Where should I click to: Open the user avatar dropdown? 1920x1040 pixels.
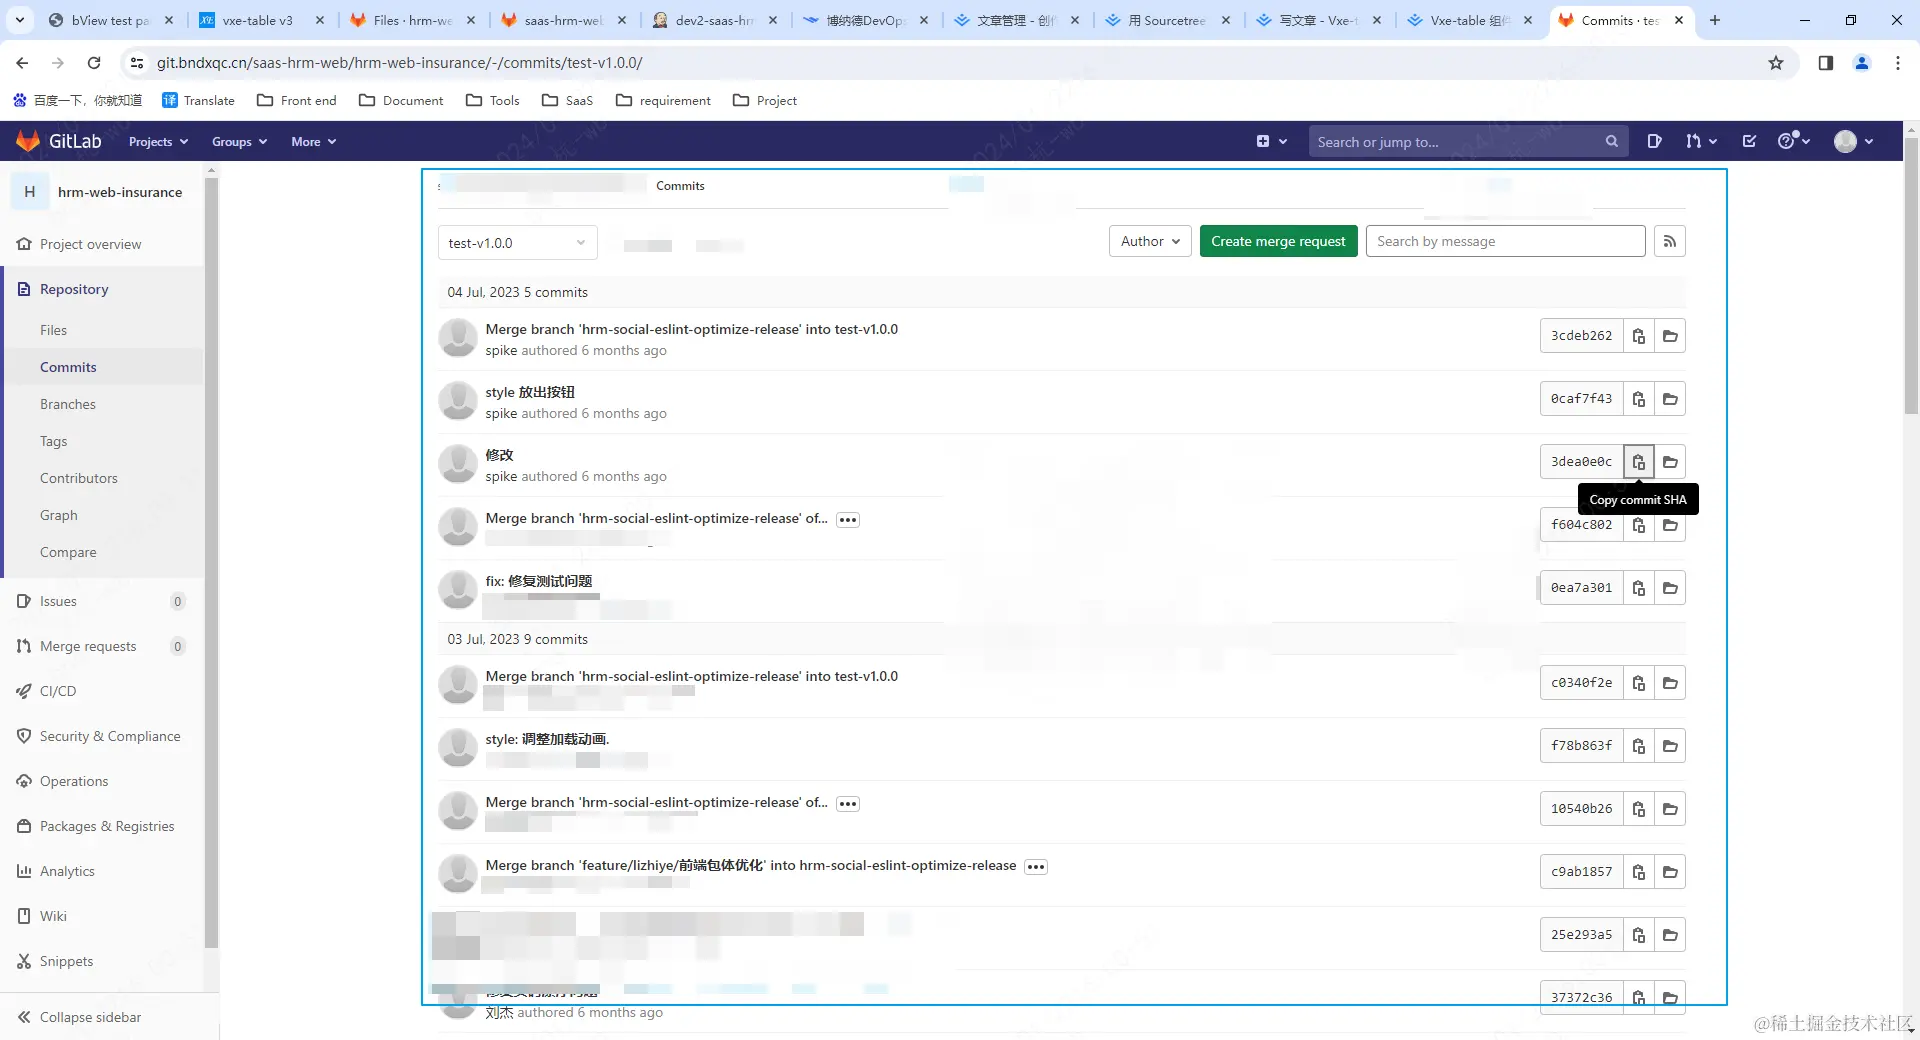(x=1853, y=141)
